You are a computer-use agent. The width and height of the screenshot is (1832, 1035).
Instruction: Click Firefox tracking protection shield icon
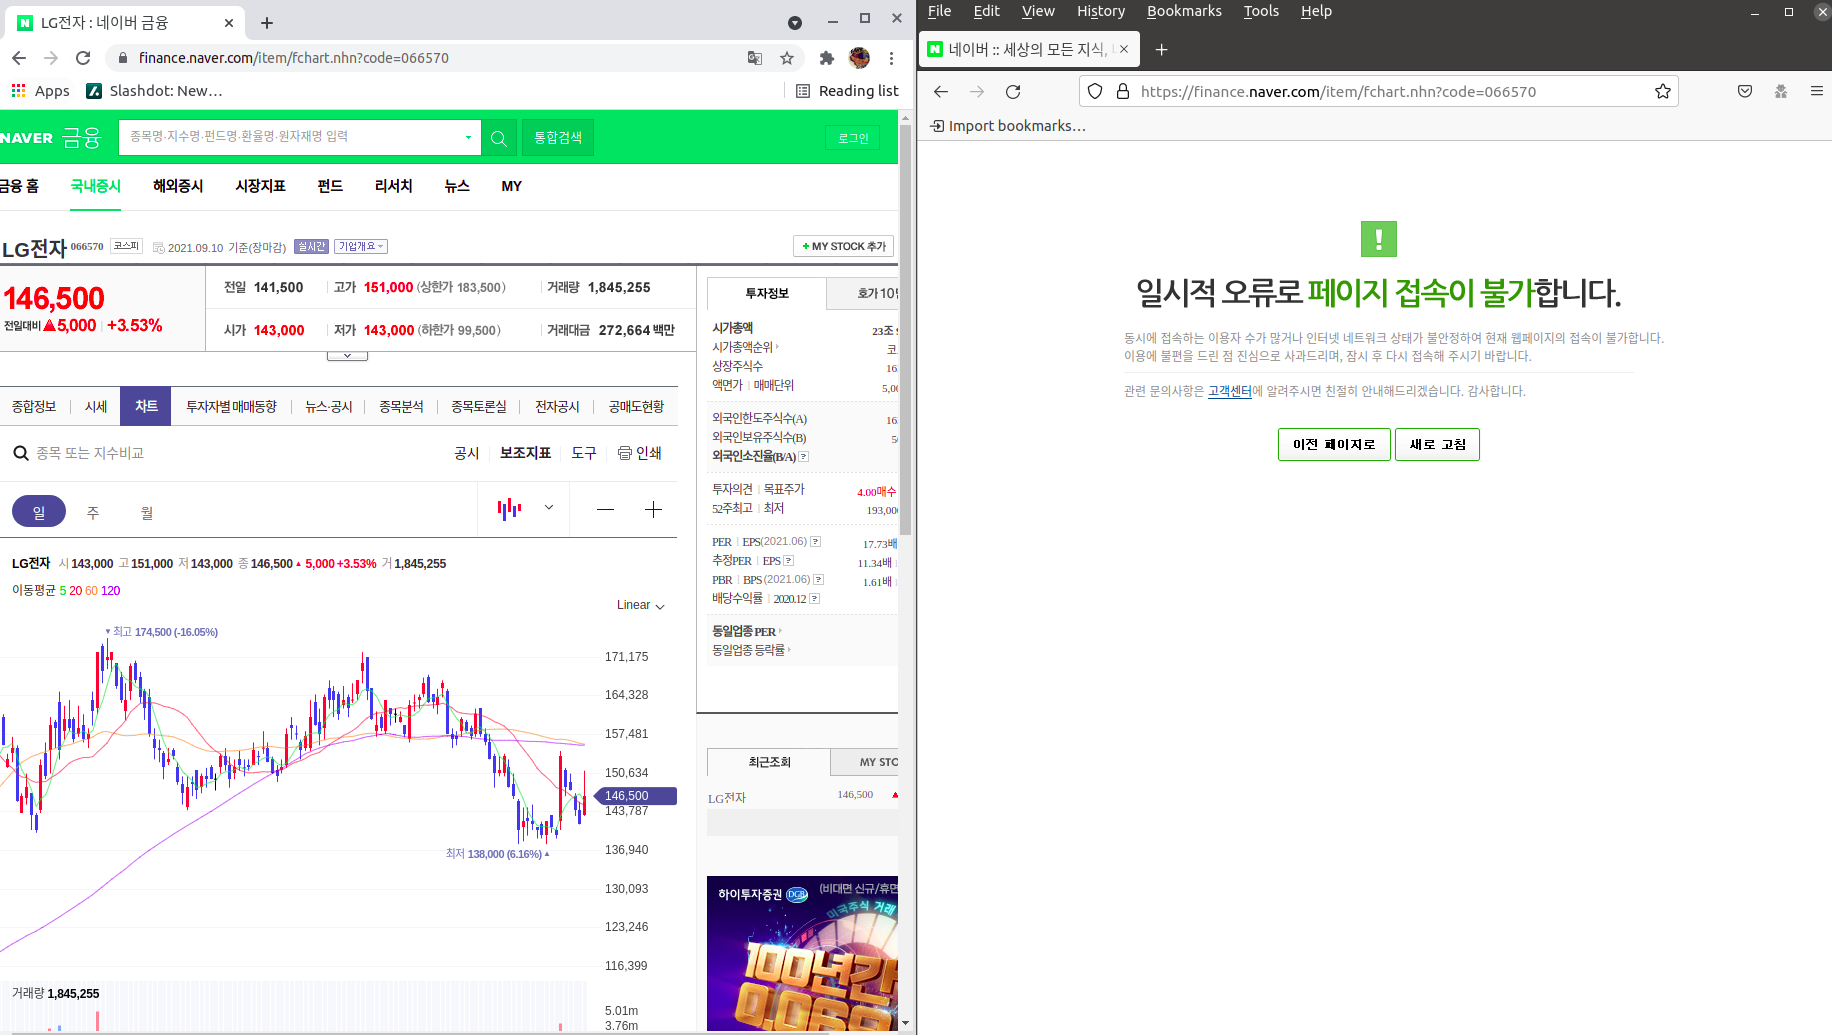coord(1095,91)
